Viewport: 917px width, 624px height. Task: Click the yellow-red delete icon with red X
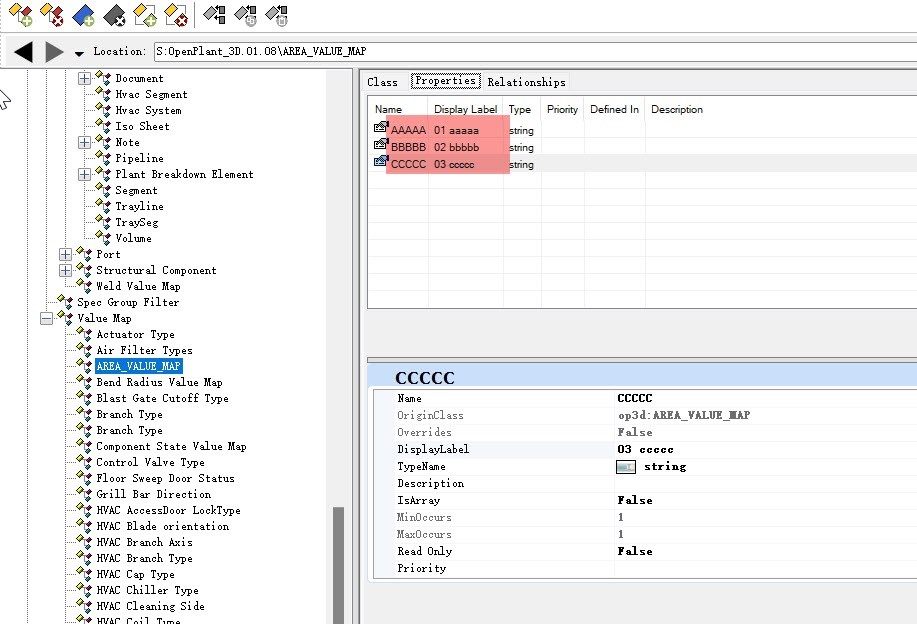(51, 14)
